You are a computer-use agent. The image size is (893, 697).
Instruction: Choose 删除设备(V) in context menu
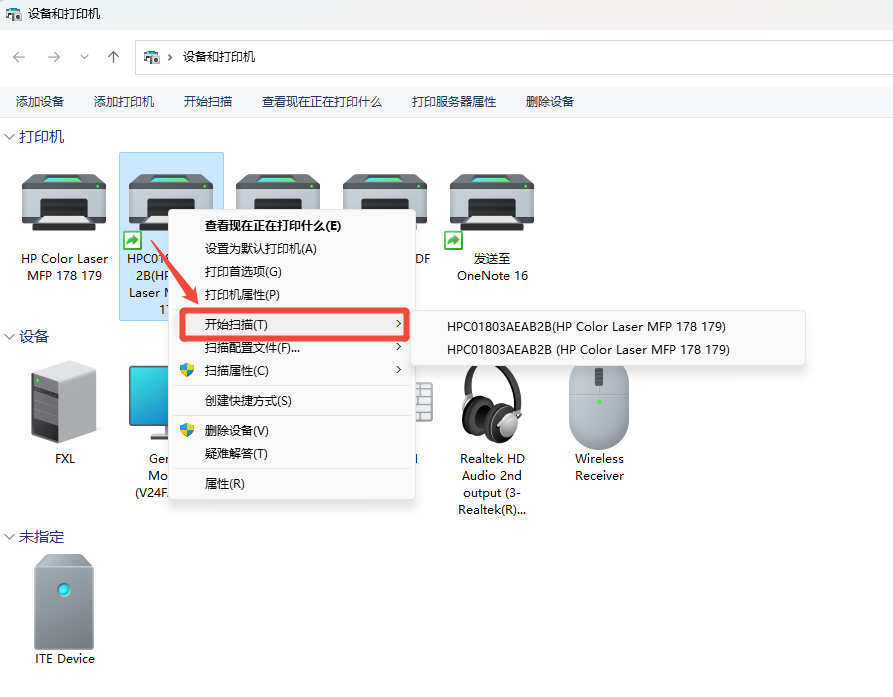click(x=292, y=430)
